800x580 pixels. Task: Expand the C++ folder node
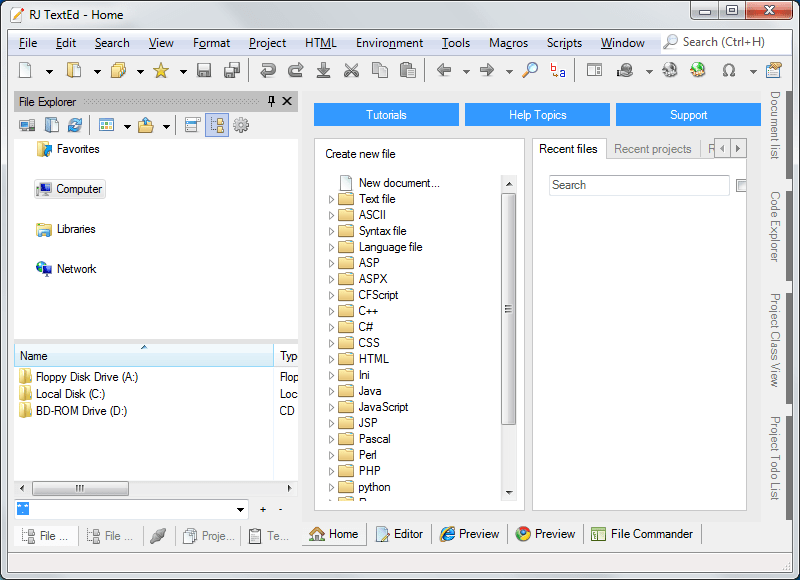point(331,311)
